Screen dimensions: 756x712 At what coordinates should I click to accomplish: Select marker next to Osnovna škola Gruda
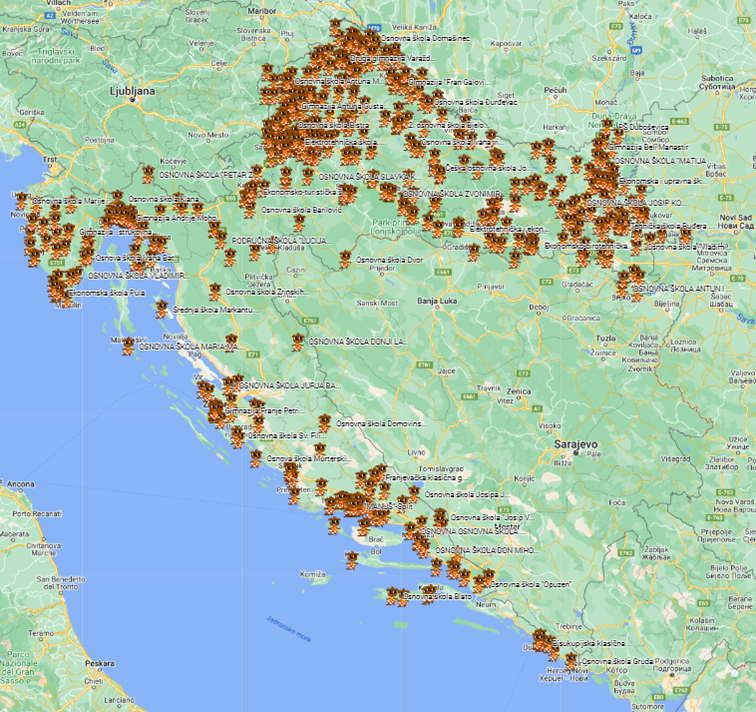(x=571, y=661)
